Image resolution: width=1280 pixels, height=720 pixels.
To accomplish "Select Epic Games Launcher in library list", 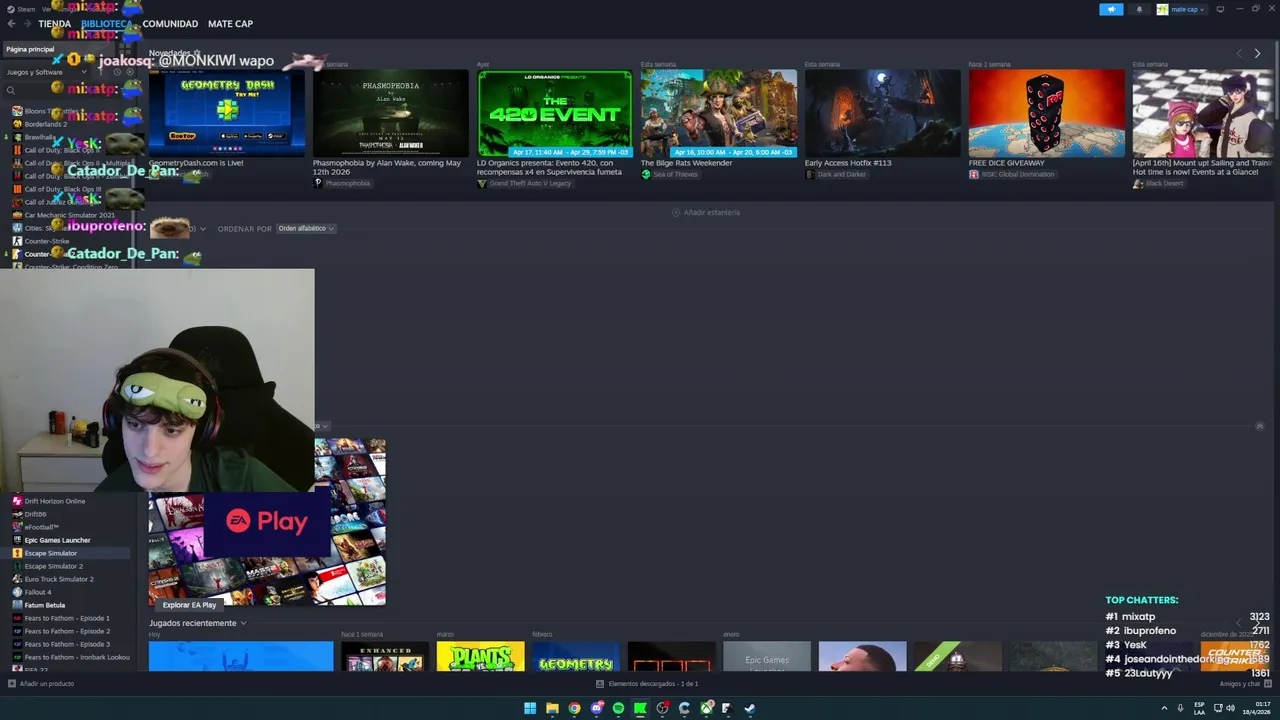I will pyautogui.click(x=57, y=540).
